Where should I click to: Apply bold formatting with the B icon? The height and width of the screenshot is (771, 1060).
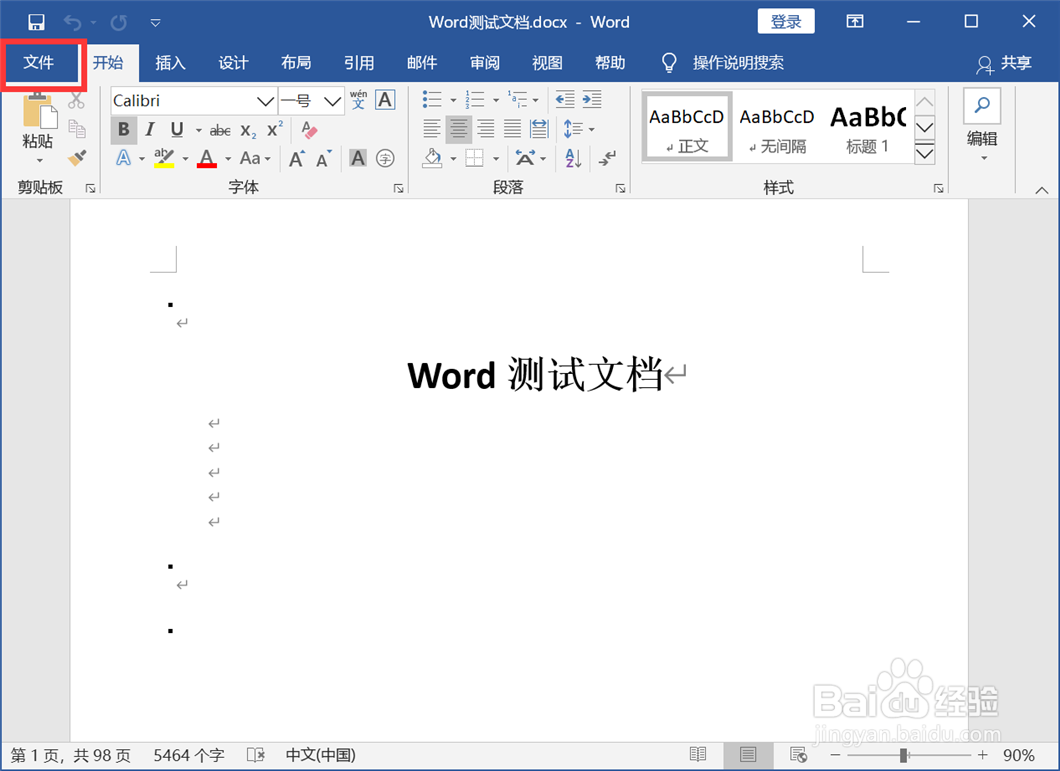[123, 129]
